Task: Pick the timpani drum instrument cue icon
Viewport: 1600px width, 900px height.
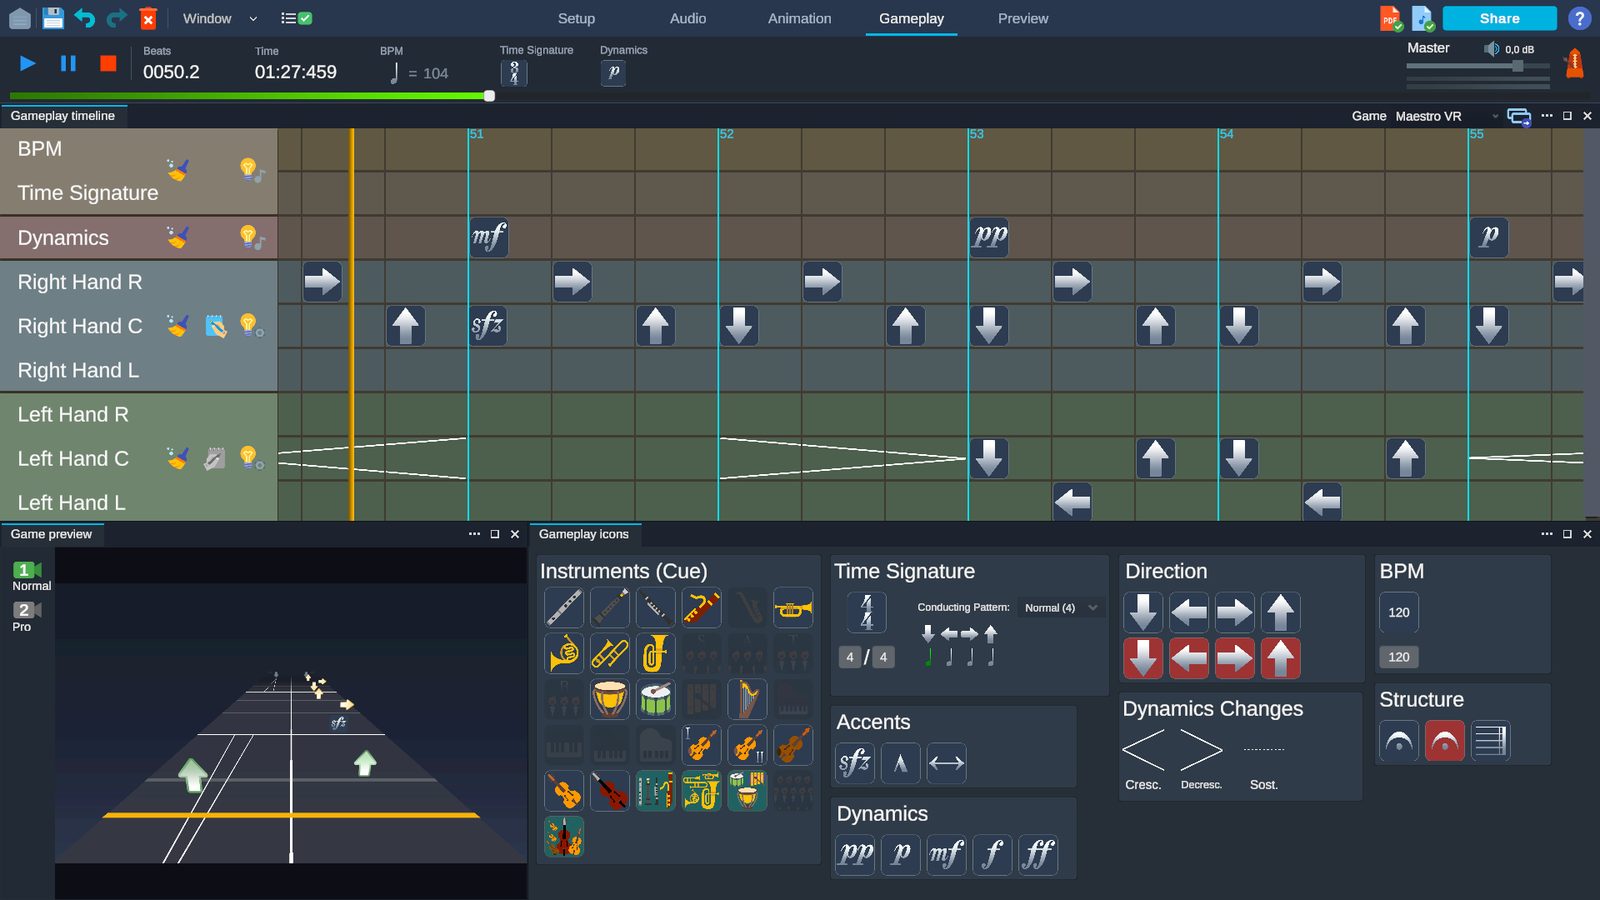Action: pos(610,699)
